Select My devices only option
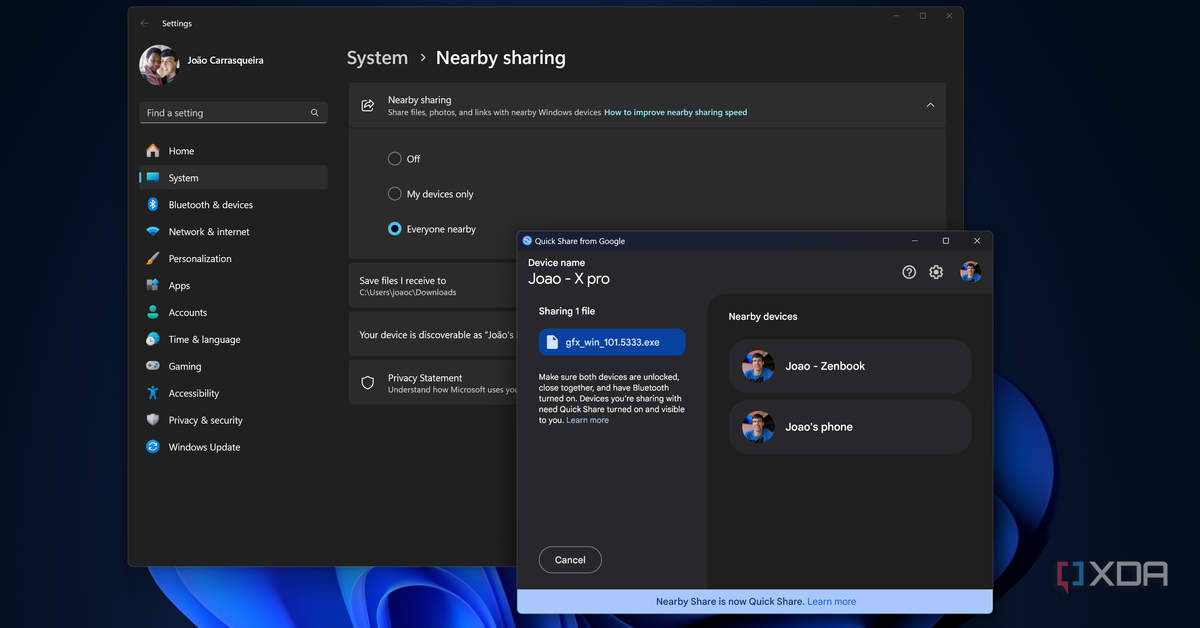The height and width of the screenshot is (628, 1200). 395,194
